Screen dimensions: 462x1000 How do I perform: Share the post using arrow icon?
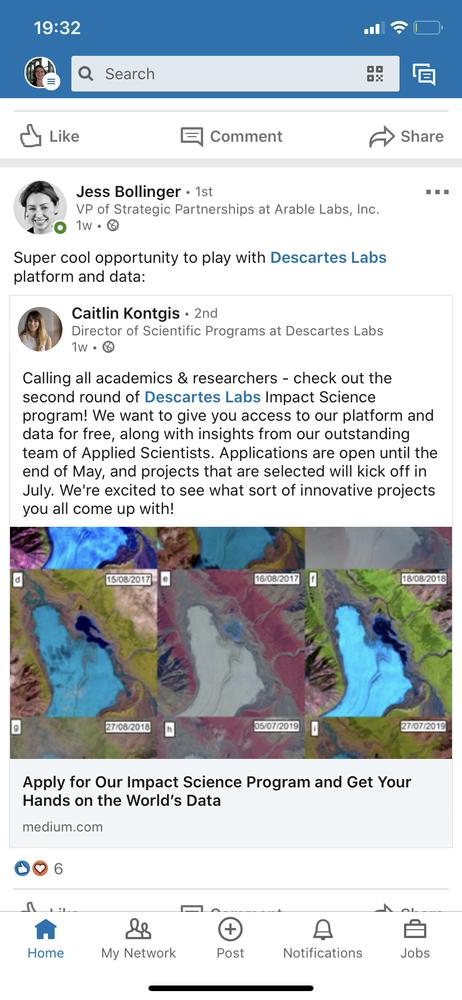[x=406, y=136]
